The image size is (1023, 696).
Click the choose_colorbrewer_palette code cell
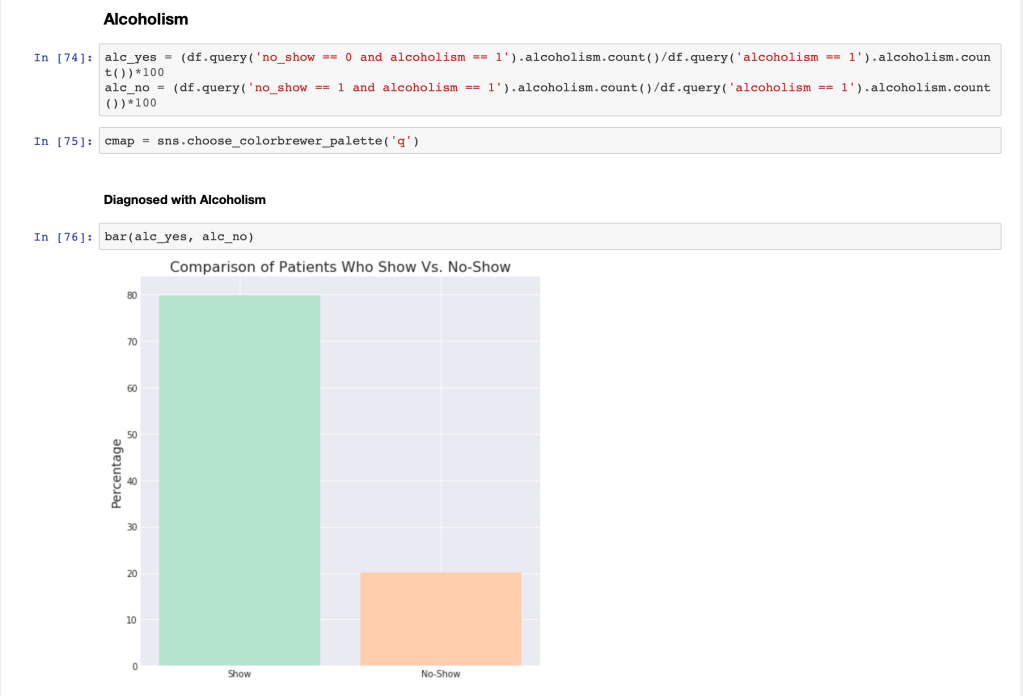(550, 141)
